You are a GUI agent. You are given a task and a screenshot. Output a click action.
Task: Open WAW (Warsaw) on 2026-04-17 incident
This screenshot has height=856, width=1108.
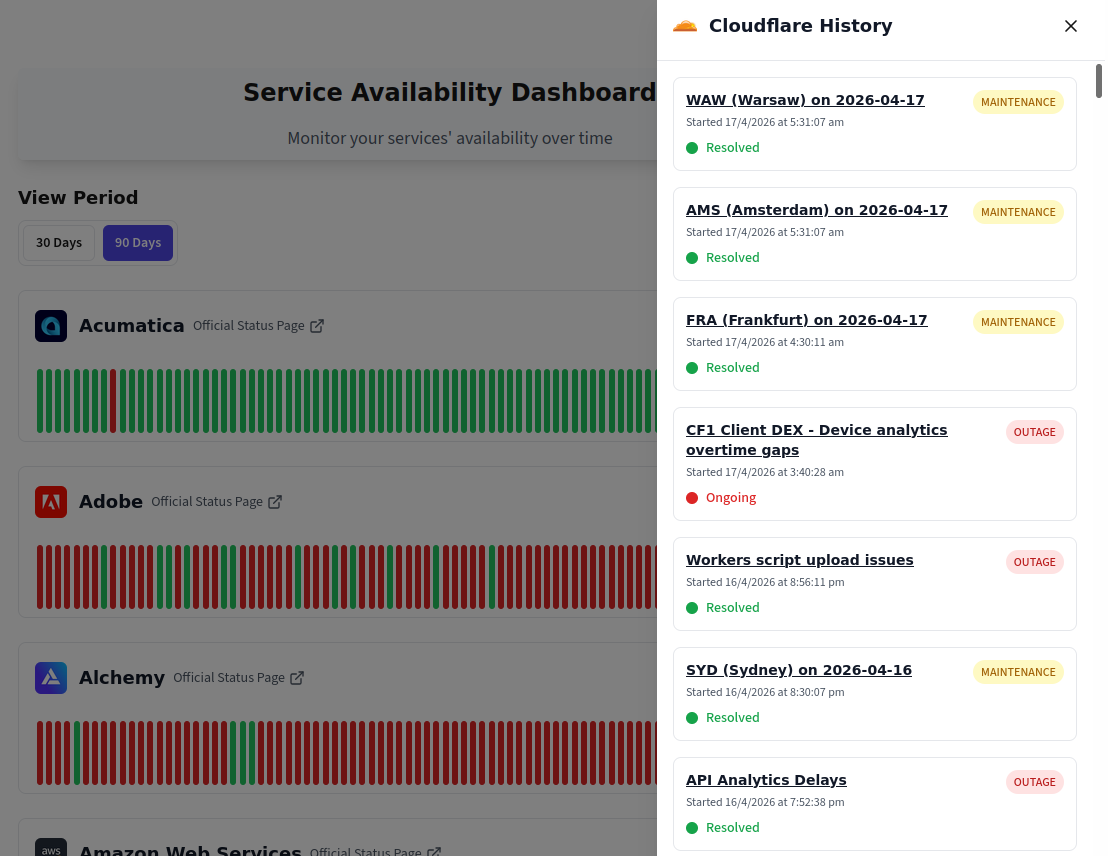pos(805,100)
